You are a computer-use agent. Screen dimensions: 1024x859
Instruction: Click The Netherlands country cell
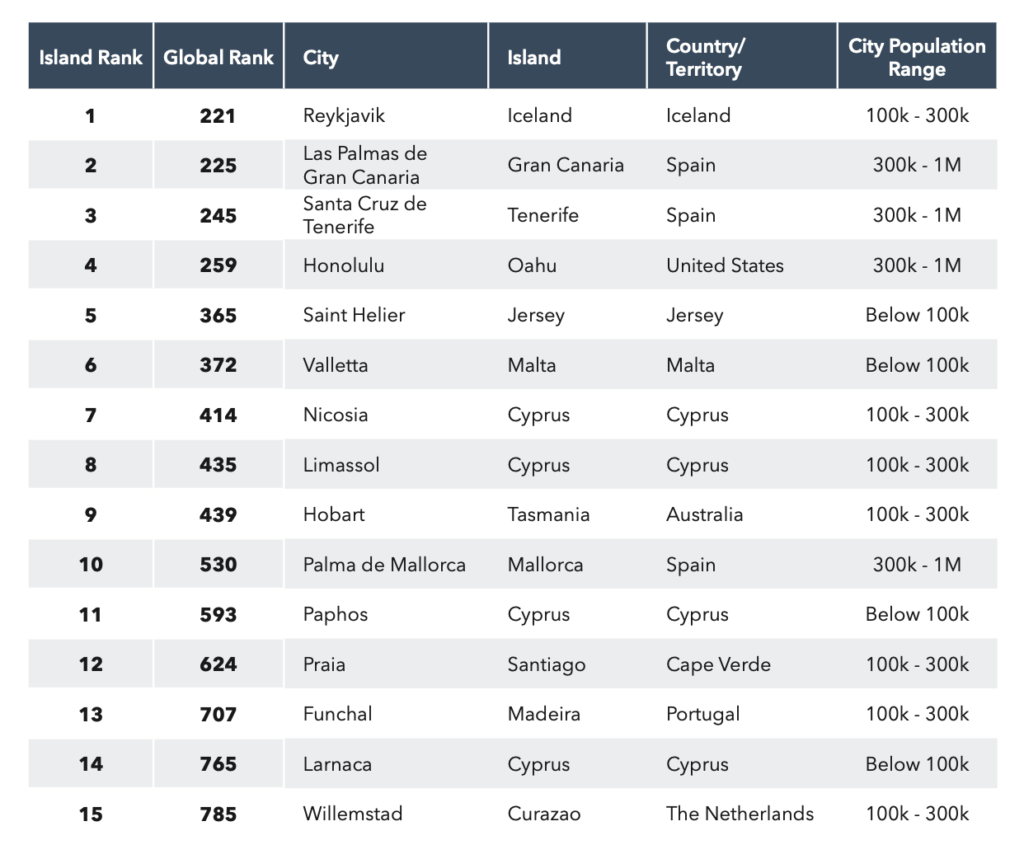740,814
